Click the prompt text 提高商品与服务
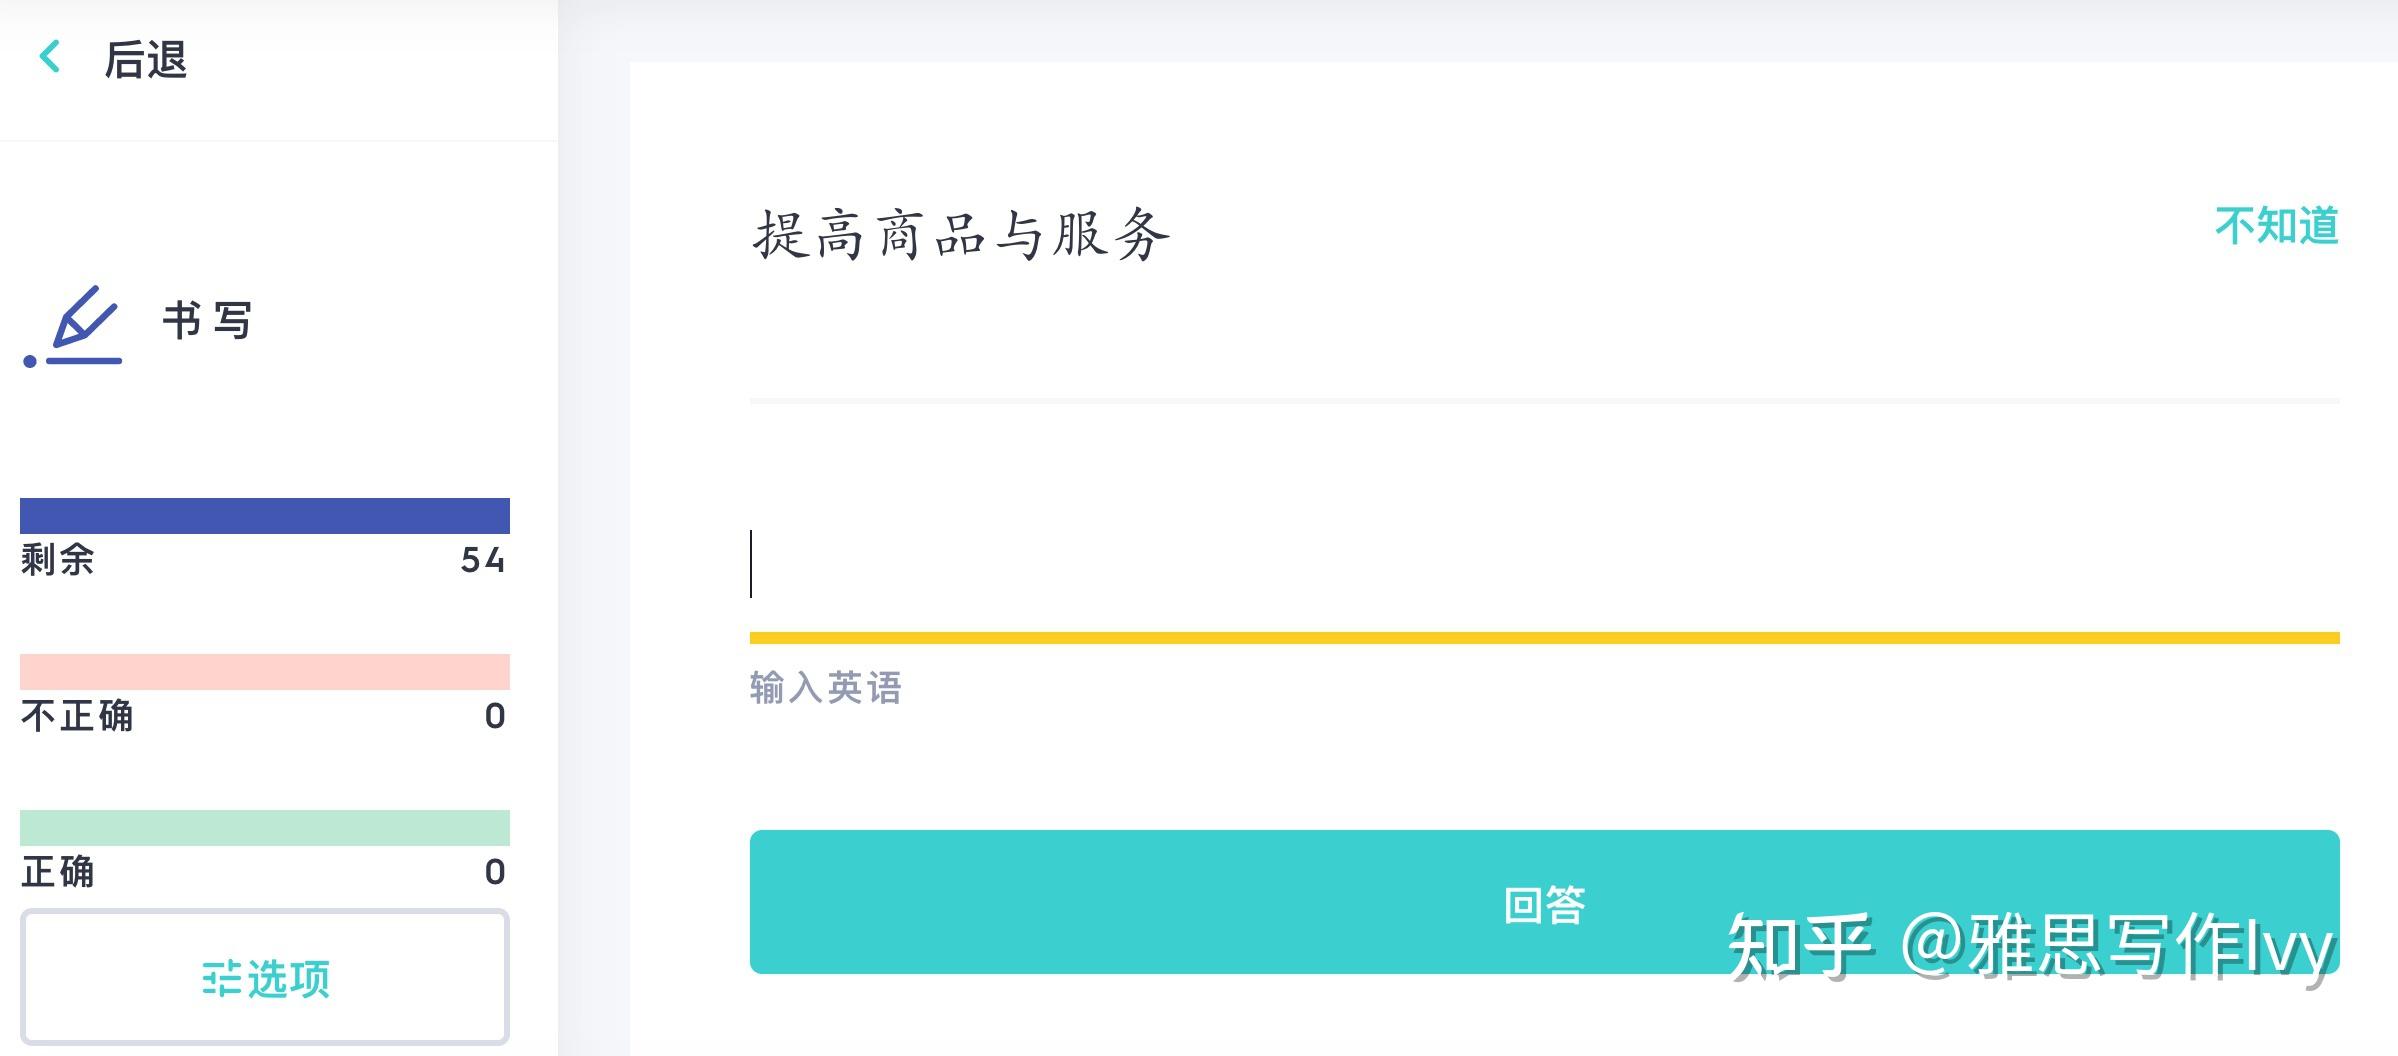Viewport: 2398px width, 1056px height. click(961, 236)
